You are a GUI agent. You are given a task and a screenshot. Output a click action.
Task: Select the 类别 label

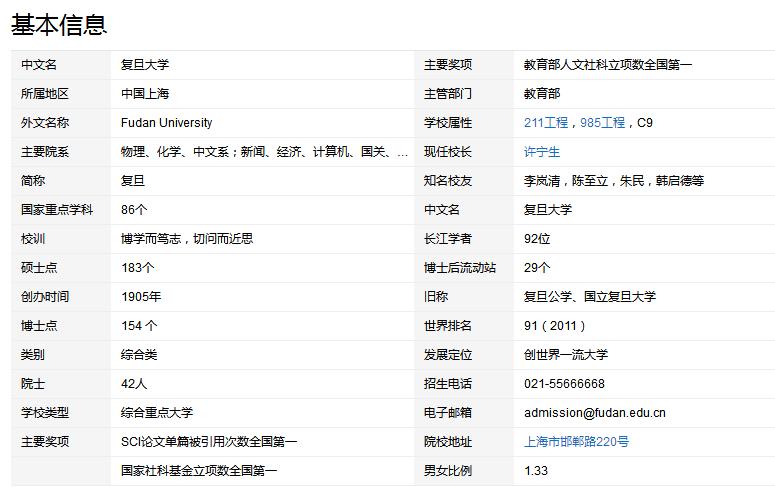coord(33,354)
